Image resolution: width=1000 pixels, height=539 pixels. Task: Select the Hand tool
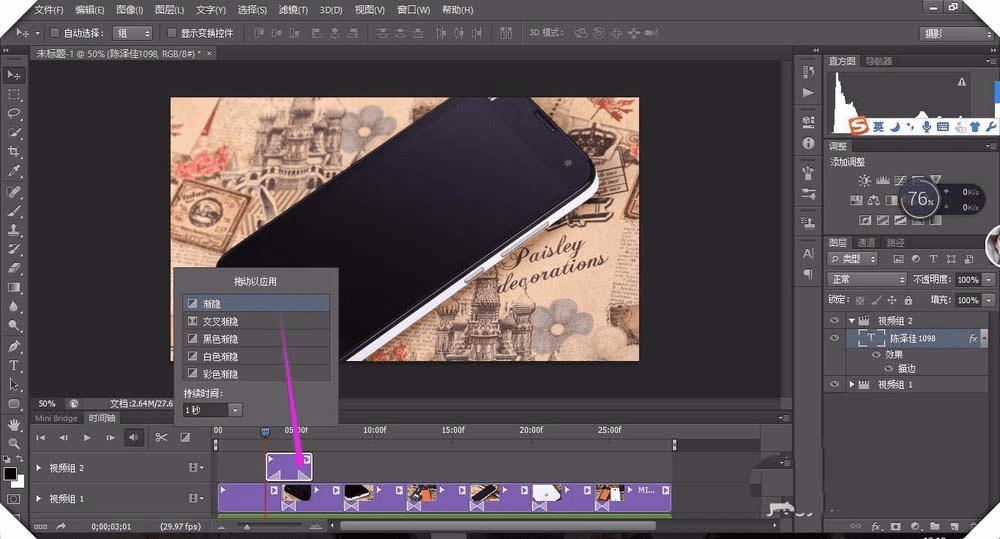pyautogui.click(x=14, y=423)
